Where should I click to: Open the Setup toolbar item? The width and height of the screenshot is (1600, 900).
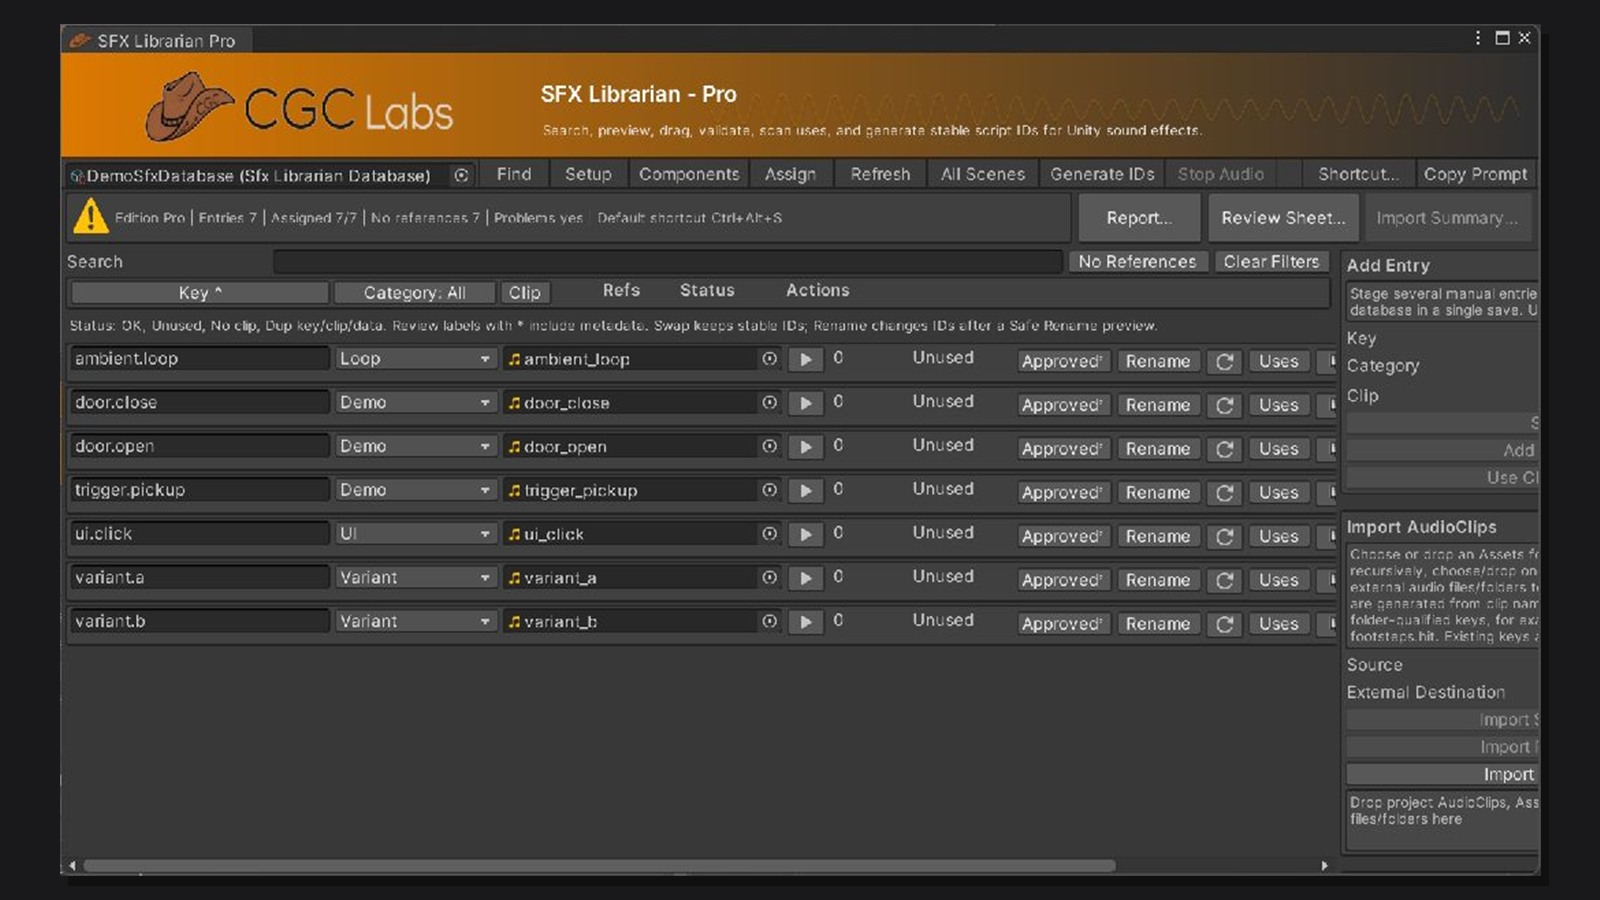point(588,174)
